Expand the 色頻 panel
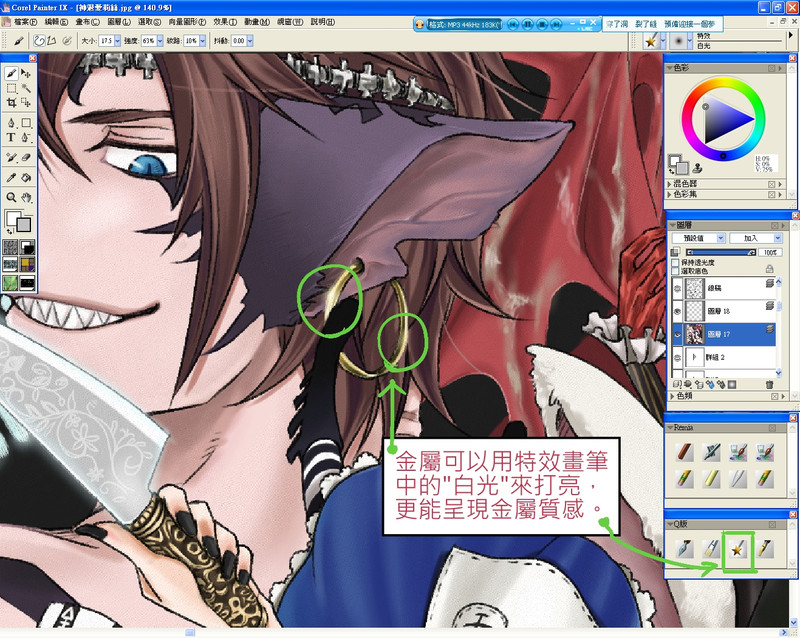 pos(672,396)
